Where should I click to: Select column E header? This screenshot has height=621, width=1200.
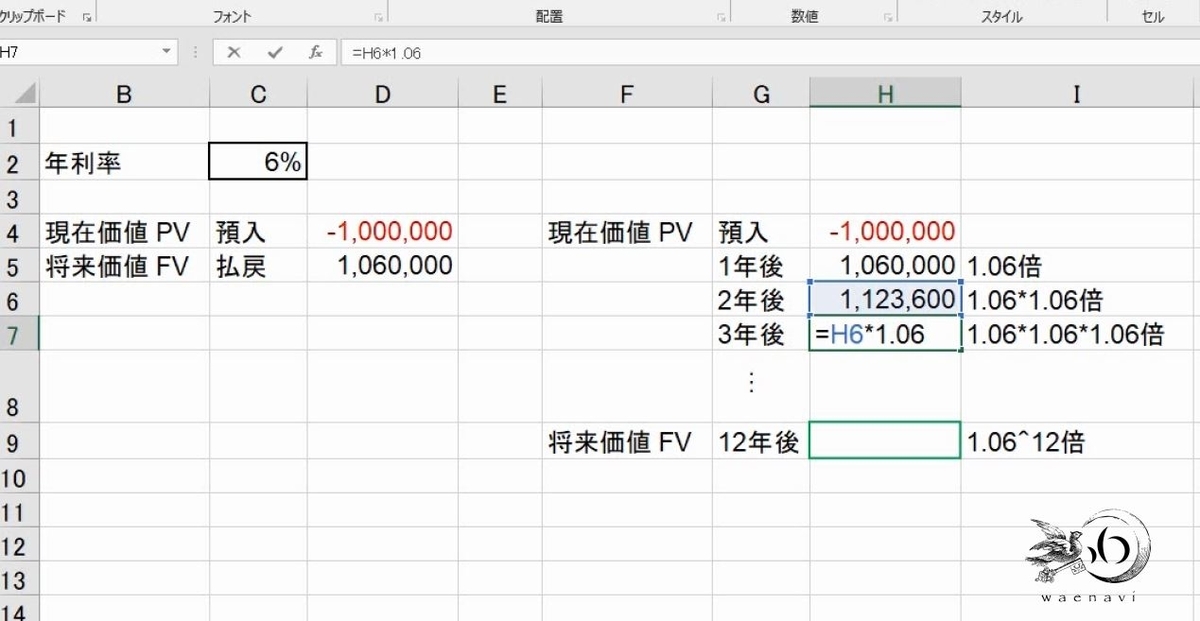click(500, 94)
